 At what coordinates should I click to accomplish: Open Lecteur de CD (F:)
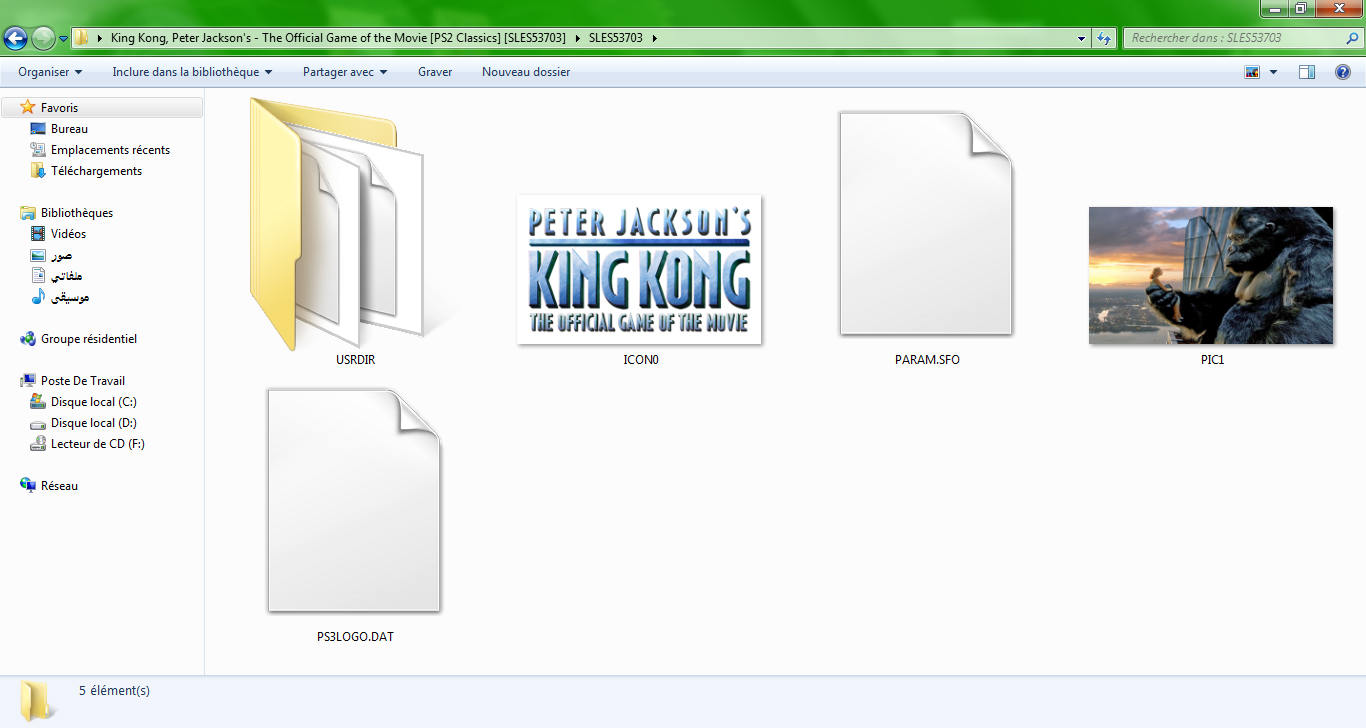[x=97, y=444]
